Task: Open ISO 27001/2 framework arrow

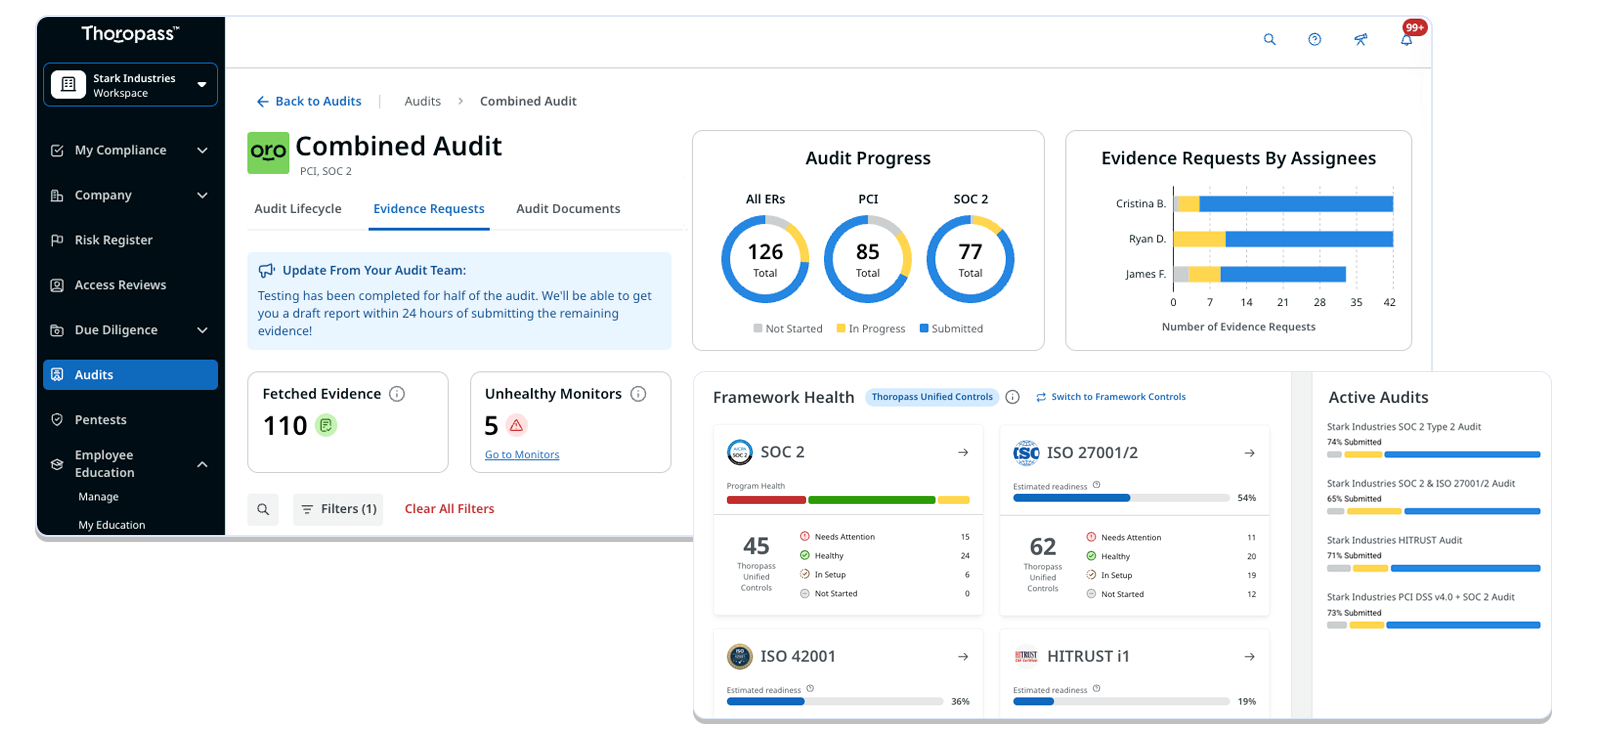Action: point(1249,453)
